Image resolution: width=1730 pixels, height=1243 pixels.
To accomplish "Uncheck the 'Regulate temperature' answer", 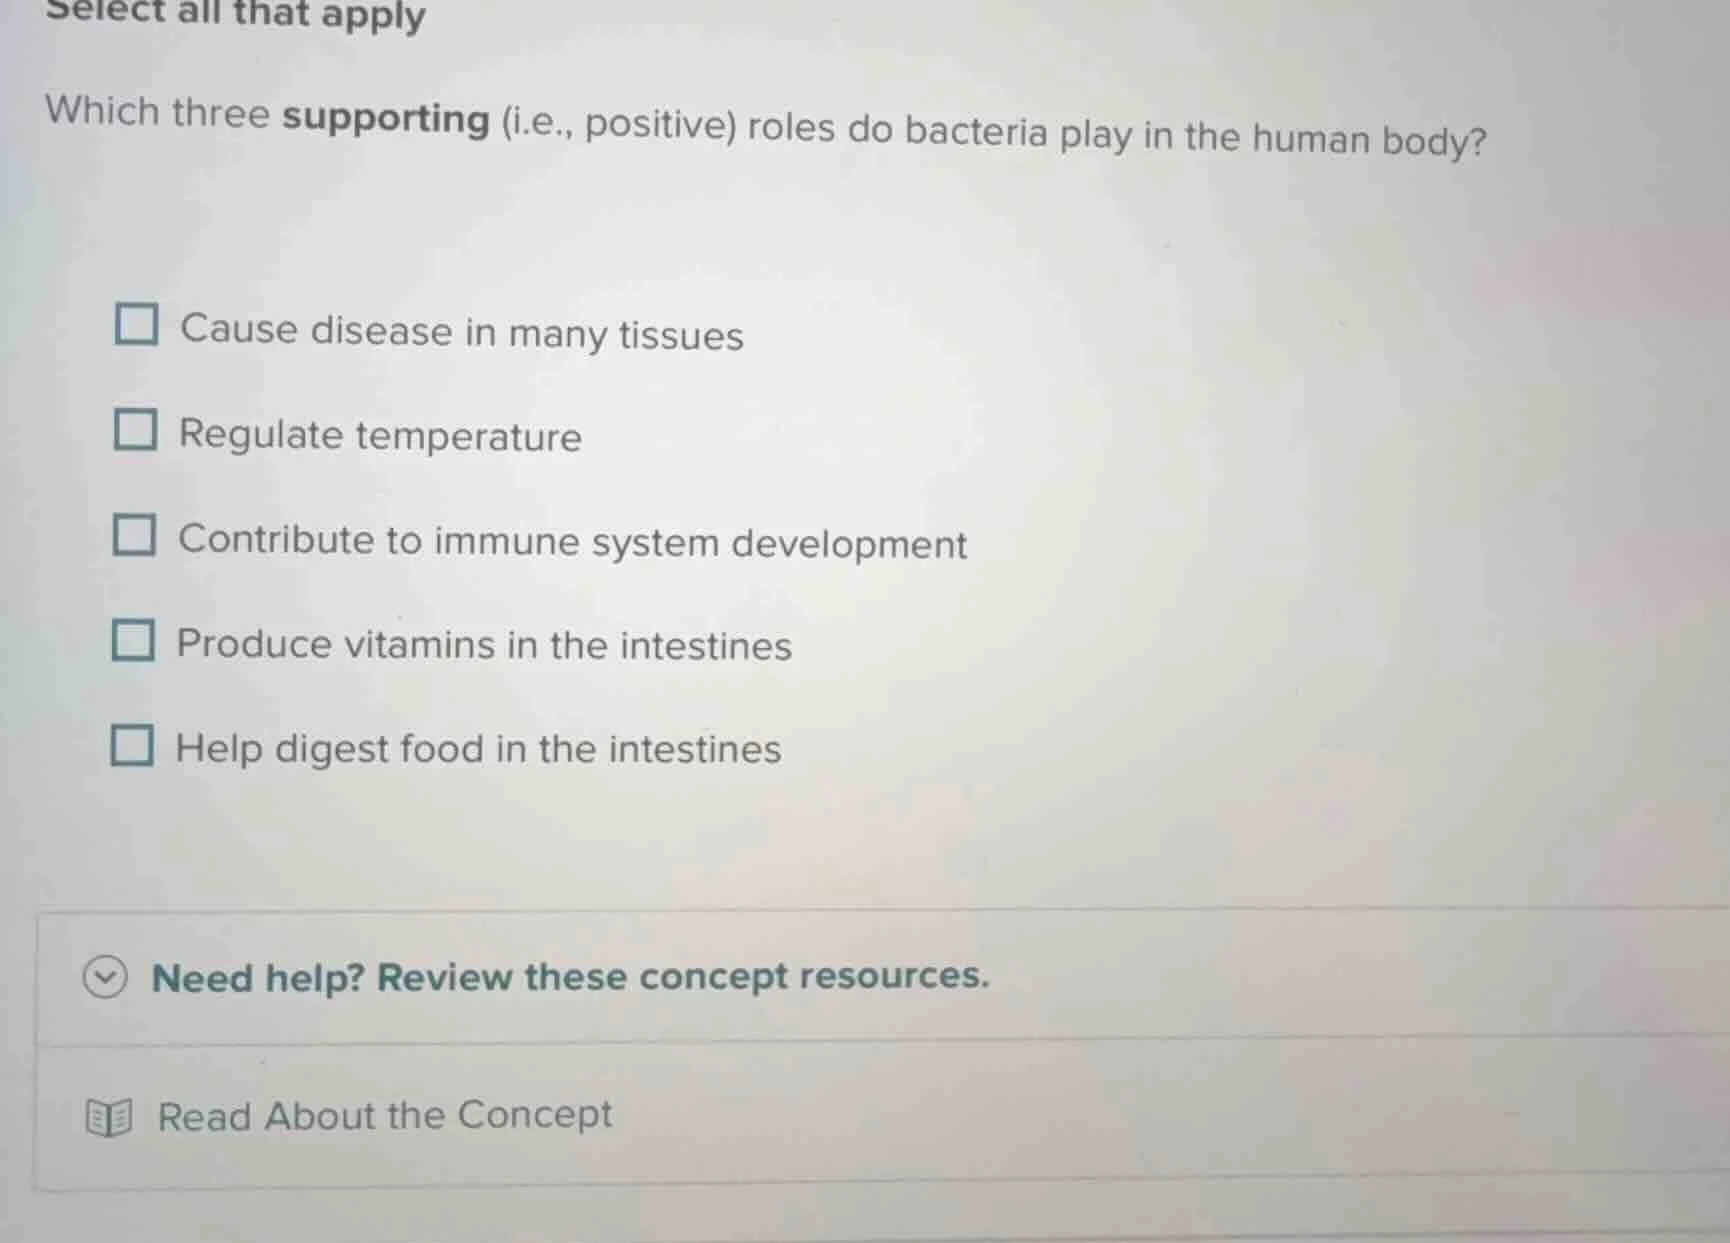I will point(137,430).
